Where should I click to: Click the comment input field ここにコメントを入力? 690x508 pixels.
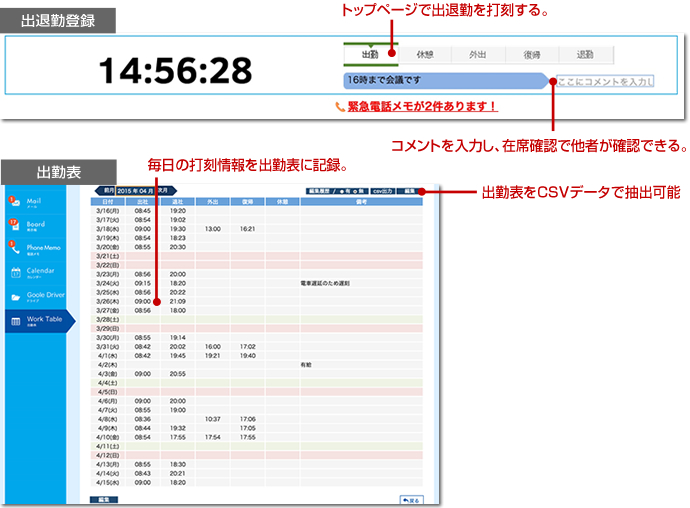tap(605, 81)
